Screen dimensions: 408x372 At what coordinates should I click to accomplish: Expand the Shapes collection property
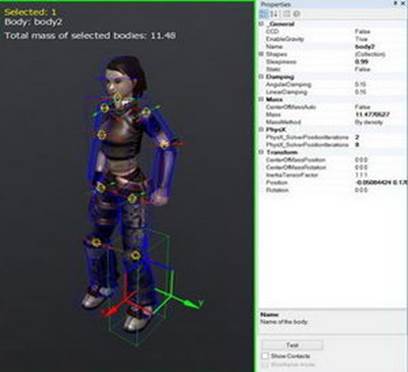(262, 54)
